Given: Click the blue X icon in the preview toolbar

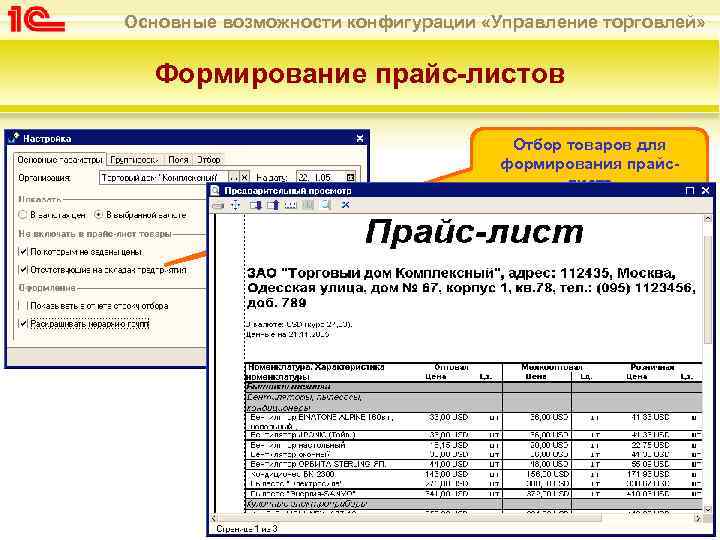Looking at the screenshot, I should coord(345,205).
